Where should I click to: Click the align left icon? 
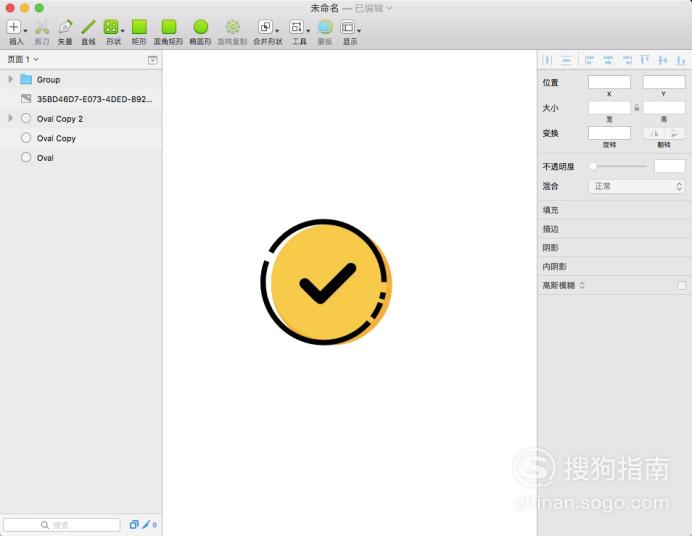[589, 60]
